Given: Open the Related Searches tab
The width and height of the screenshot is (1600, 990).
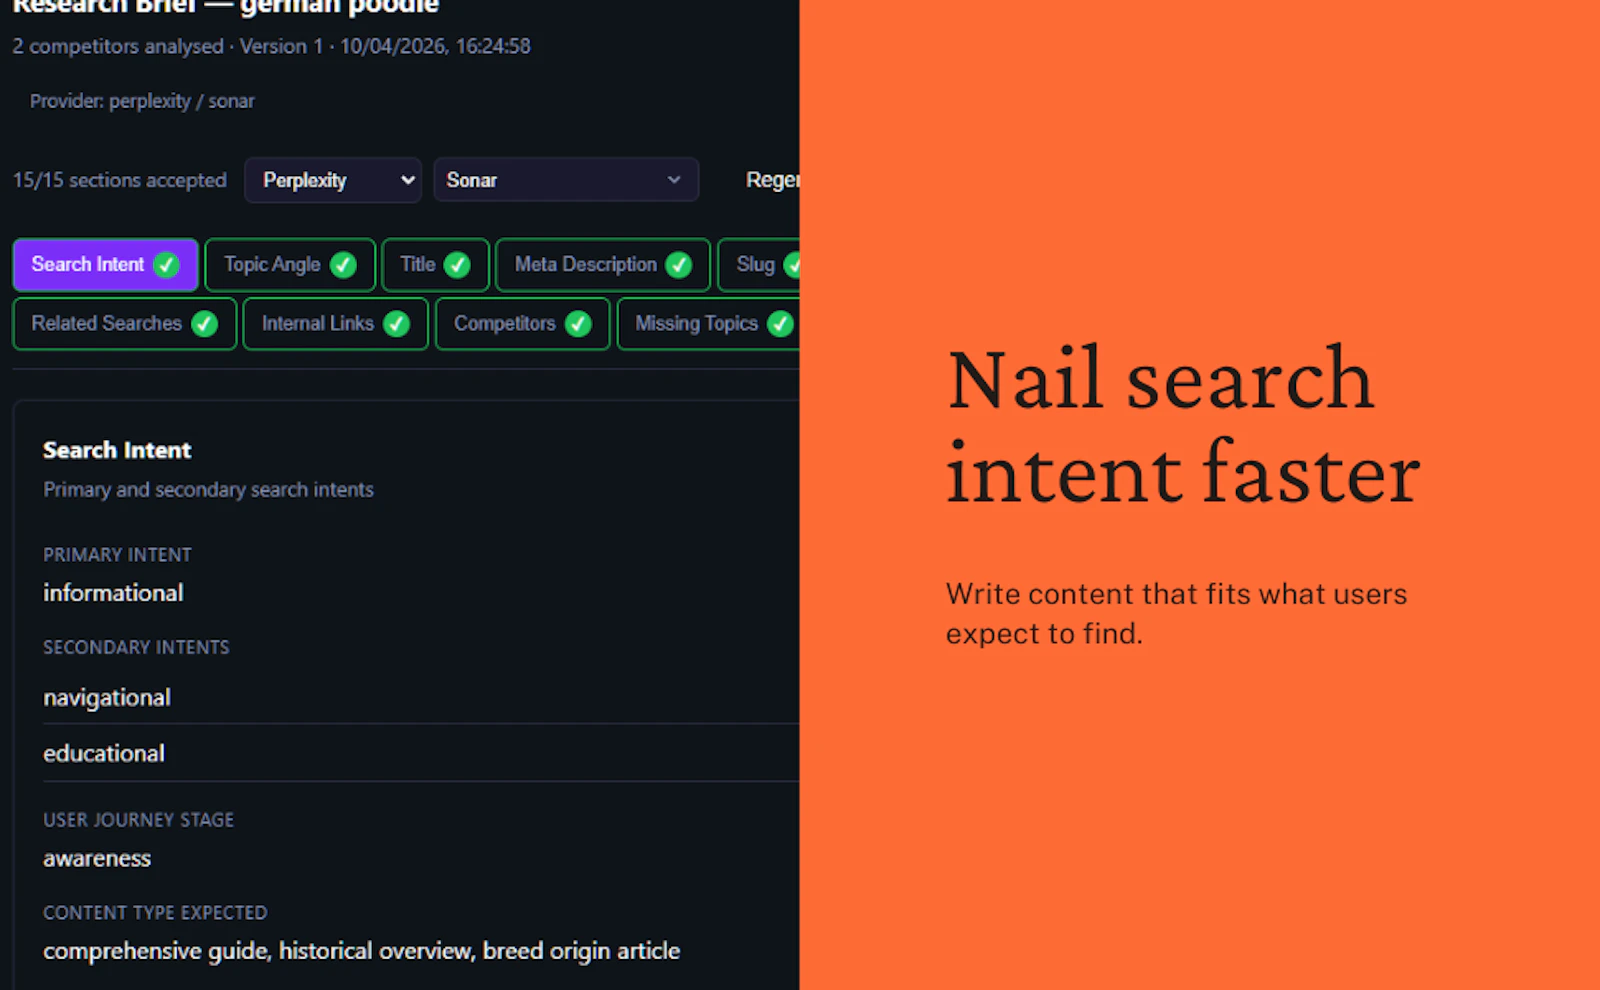Looking at the screenshot, I should pos(125,324).
